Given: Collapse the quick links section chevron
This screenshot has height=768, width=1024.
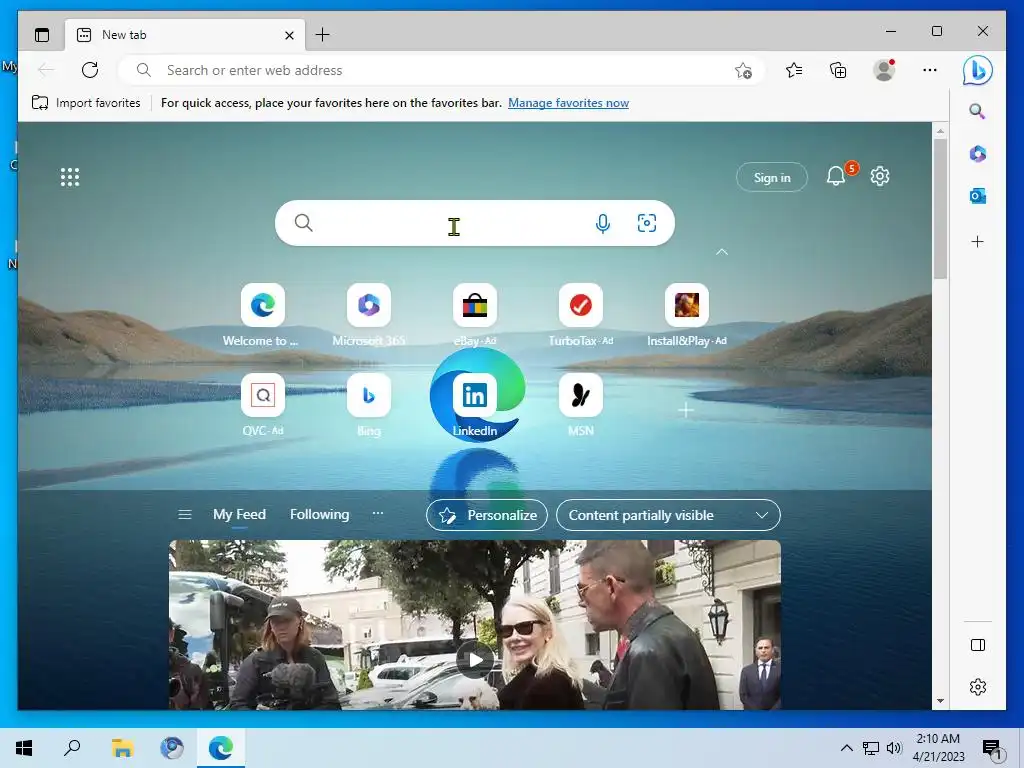Looking at the screenshot, I should (722, 252).
